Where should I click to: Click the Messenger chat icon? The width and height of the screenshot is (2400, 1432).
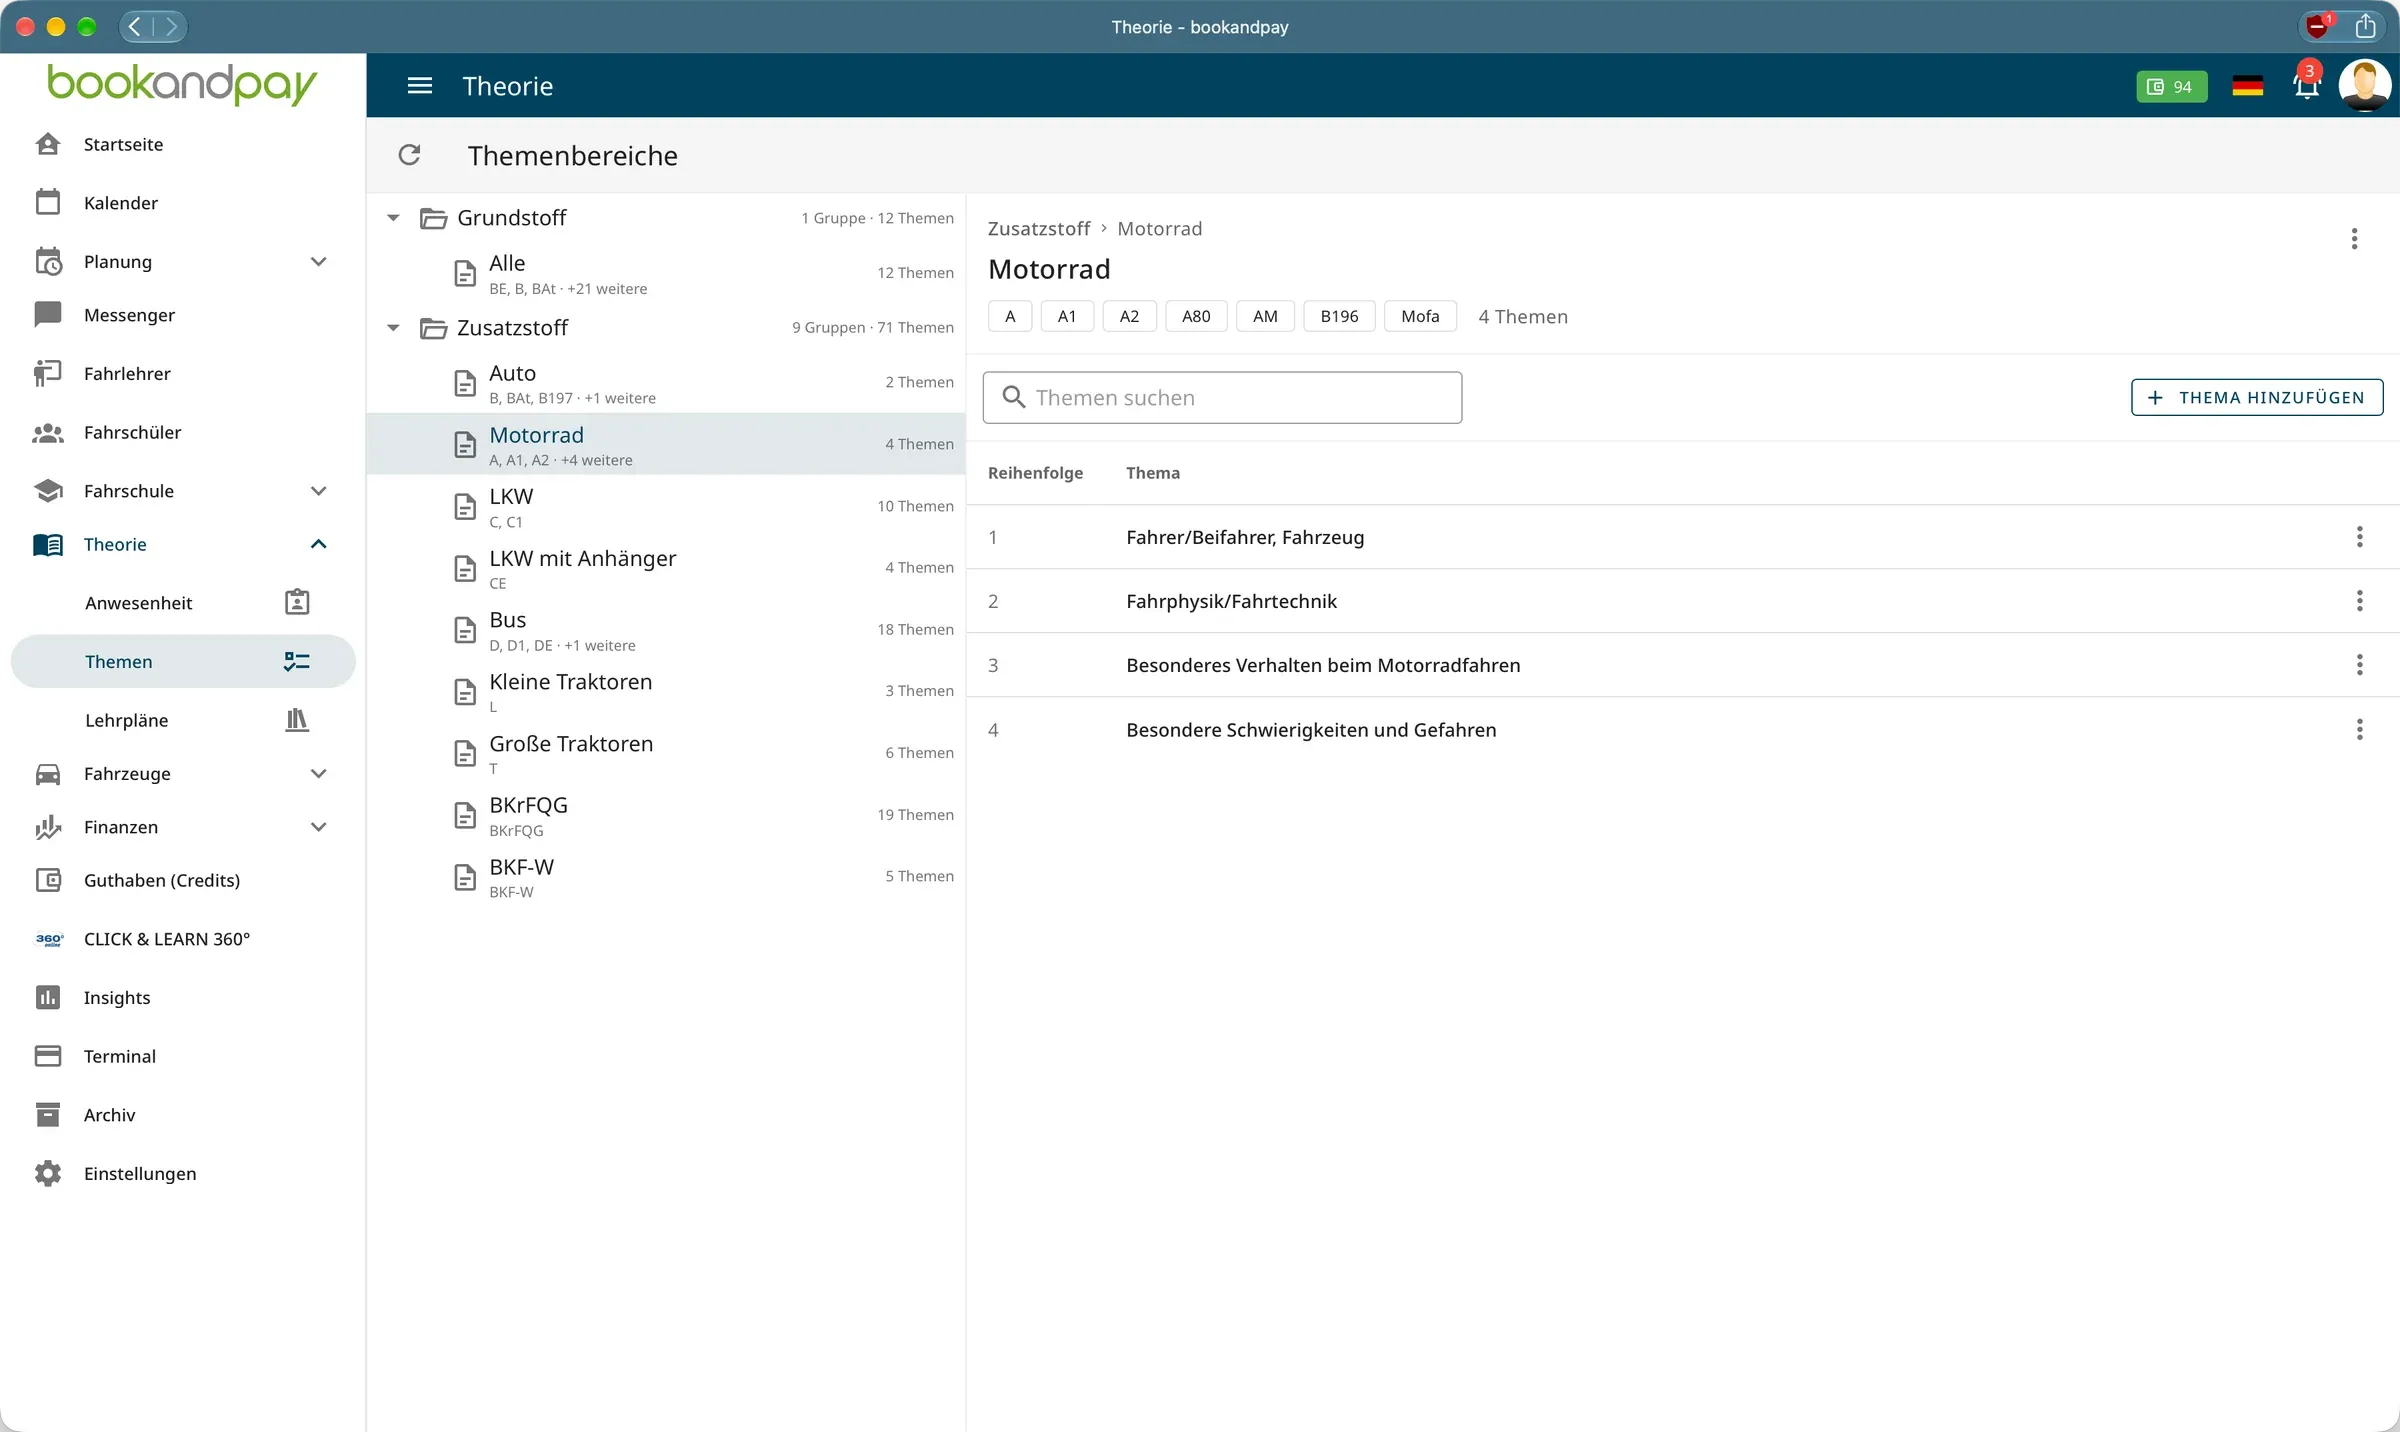coord(48,315)
